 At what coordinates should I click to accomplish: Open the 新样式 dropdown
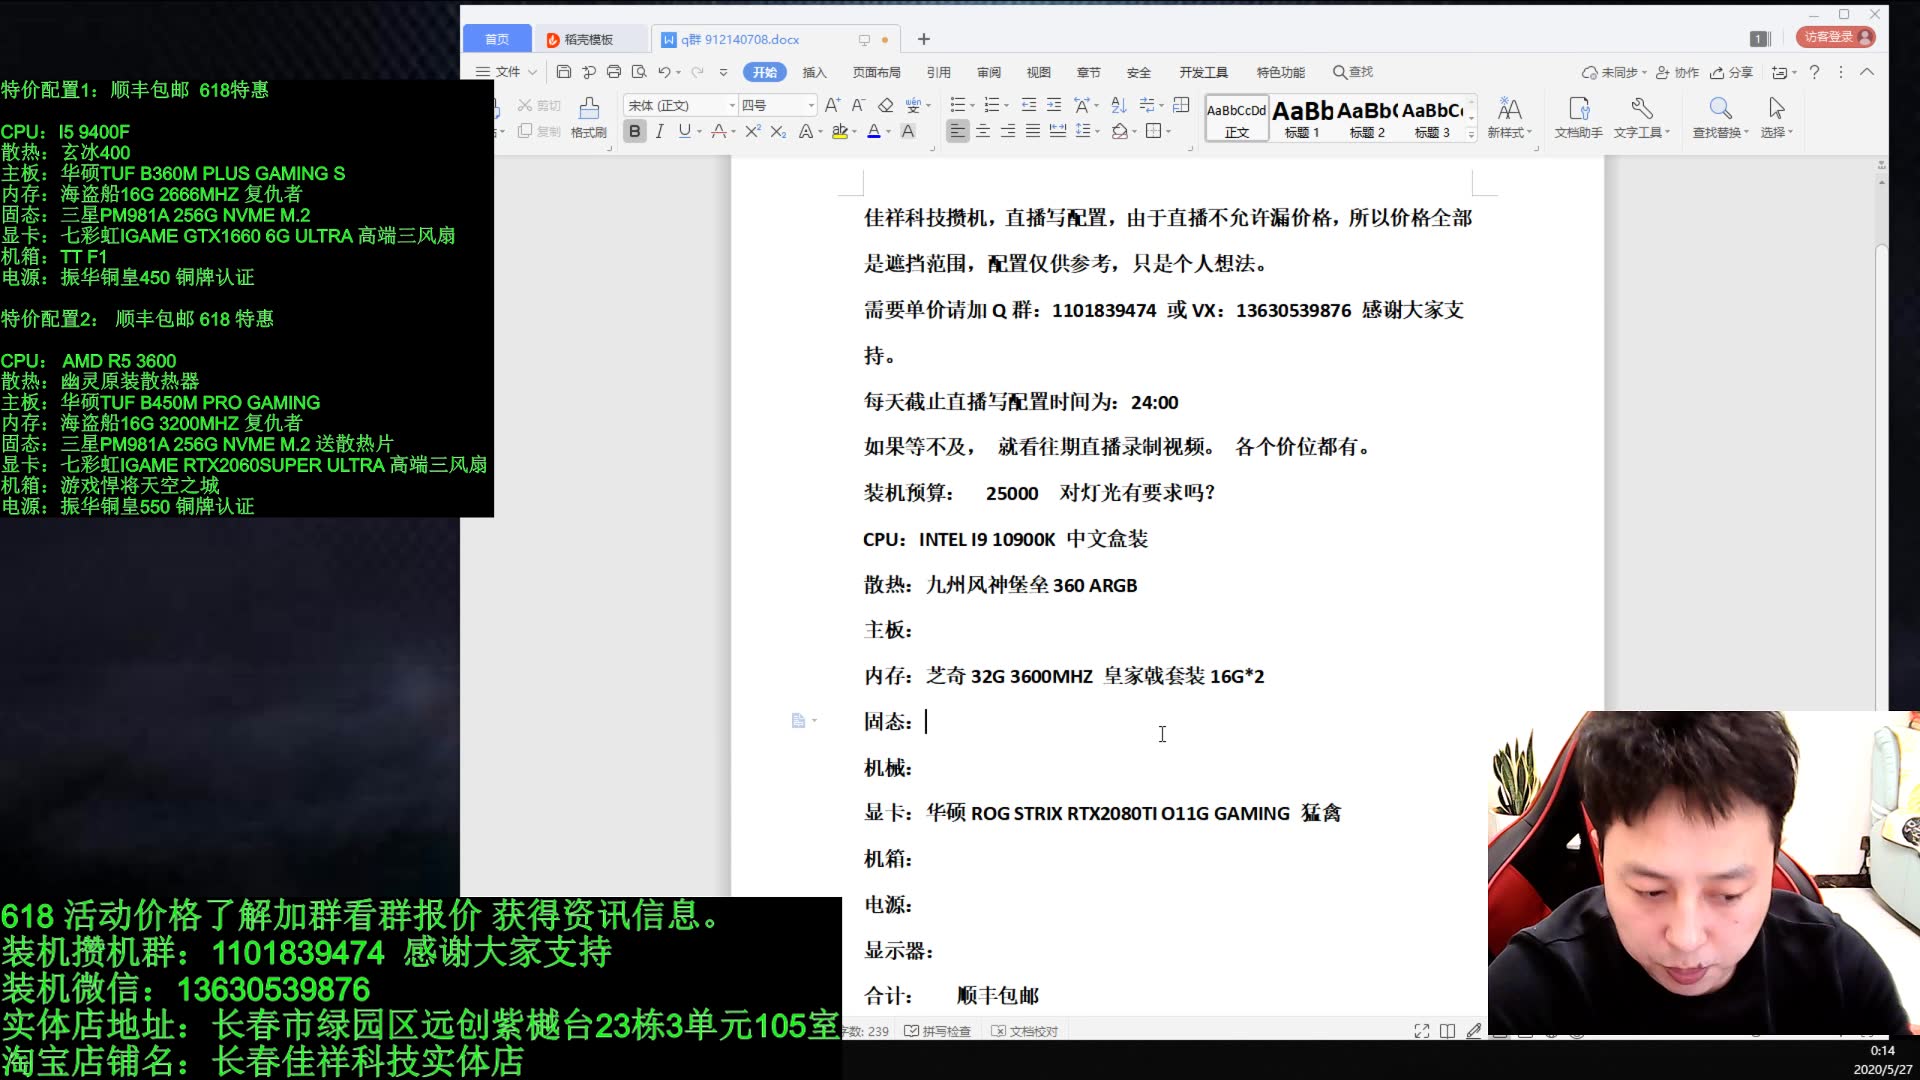[1509, 117]
